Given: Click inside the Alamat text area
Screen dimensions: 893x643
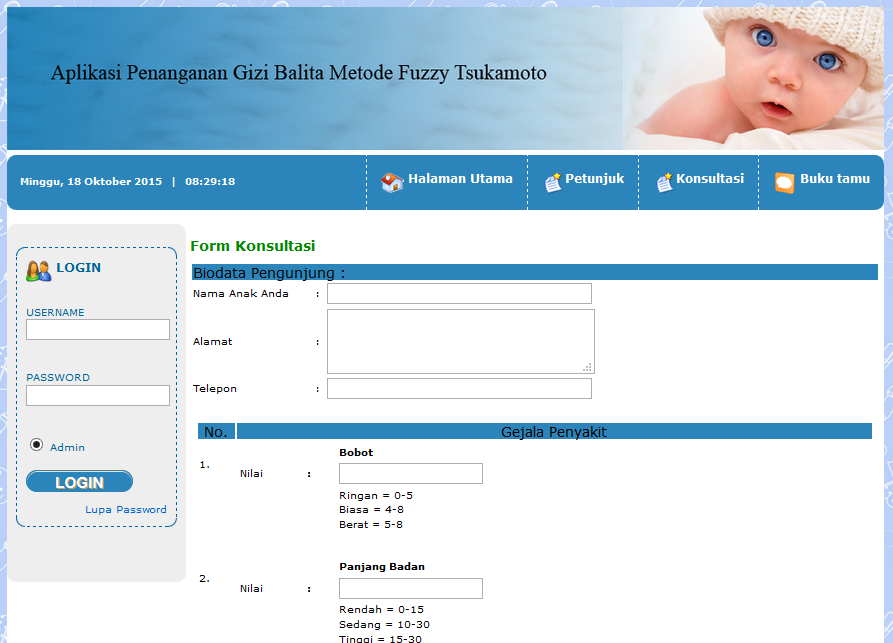Looking at the screenshot, I should click(x=461, y=342).
